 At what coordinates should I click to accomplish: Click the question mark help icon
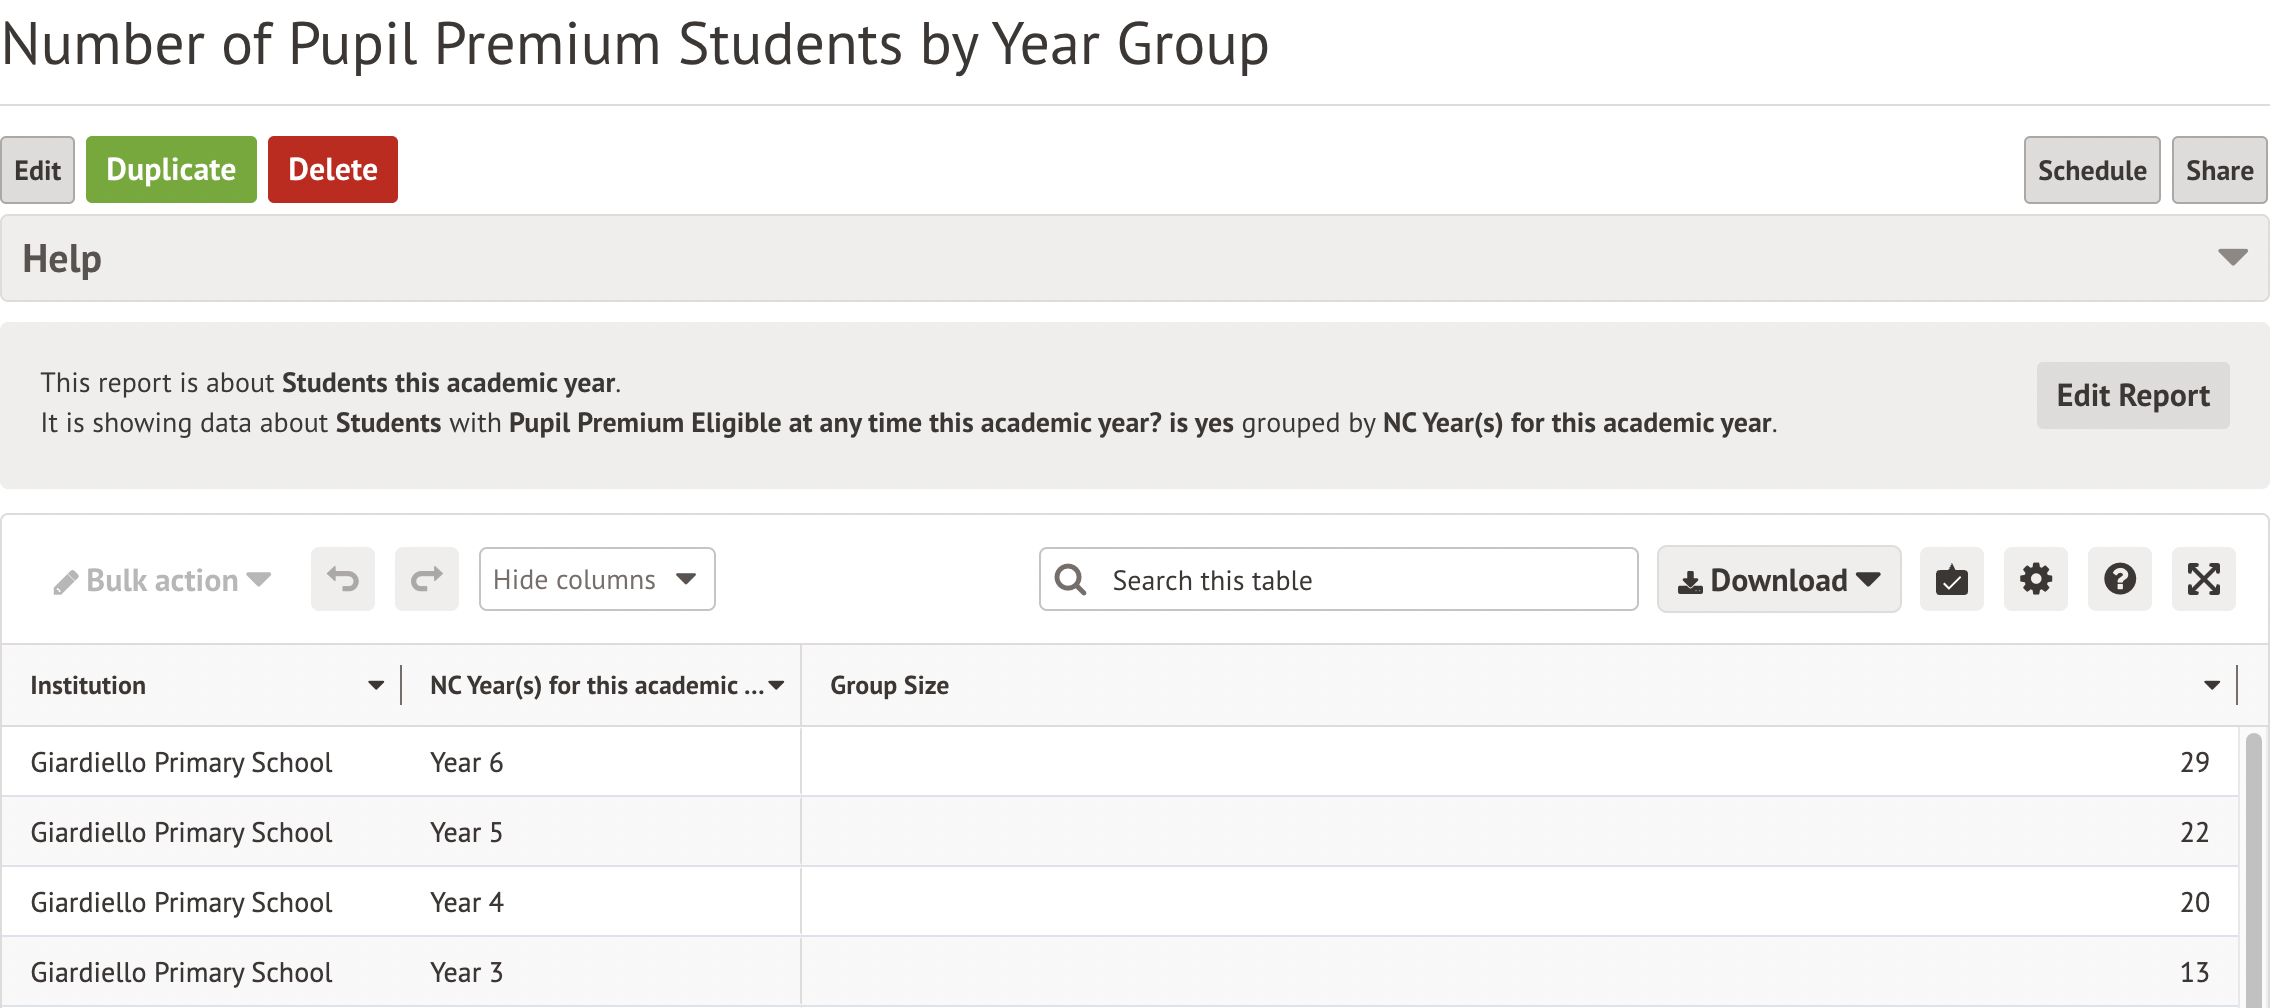[2119, 579]
